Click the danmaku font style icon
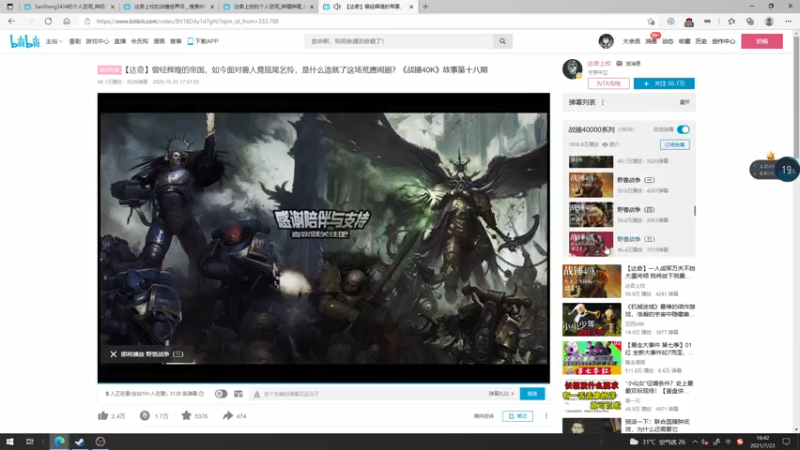The height and width of the screenshot is (450, 800). click(257, 394)
